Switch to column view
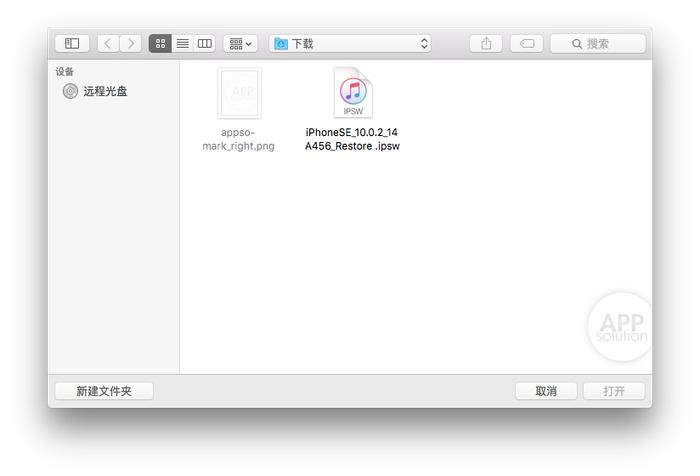Image resolution: width=700 pixels, height=476 pixels. (204, 43)
